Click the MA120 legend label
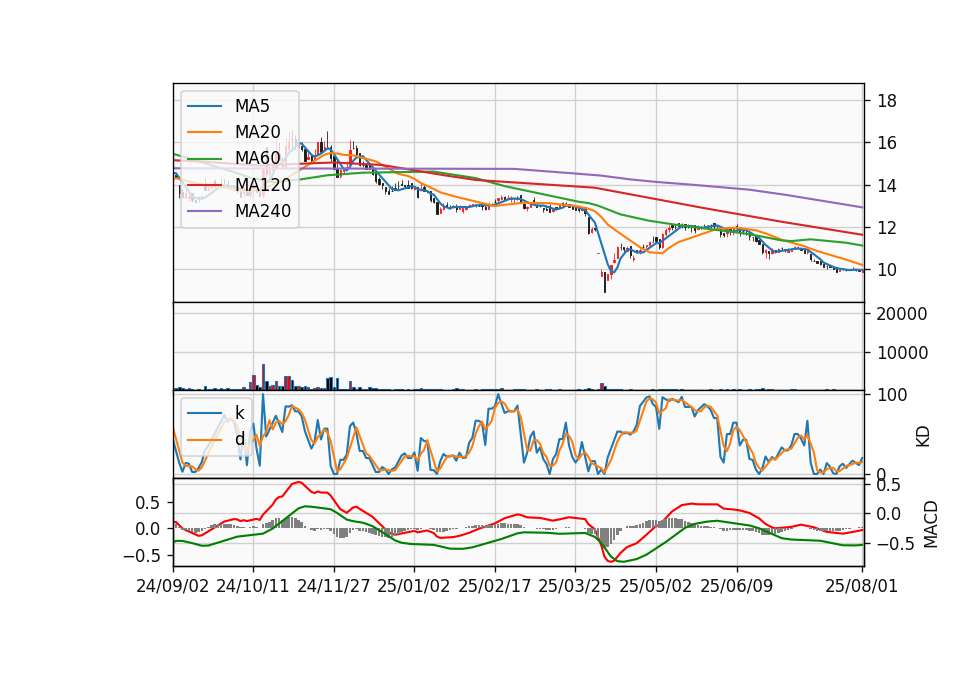 click(263, 184)
